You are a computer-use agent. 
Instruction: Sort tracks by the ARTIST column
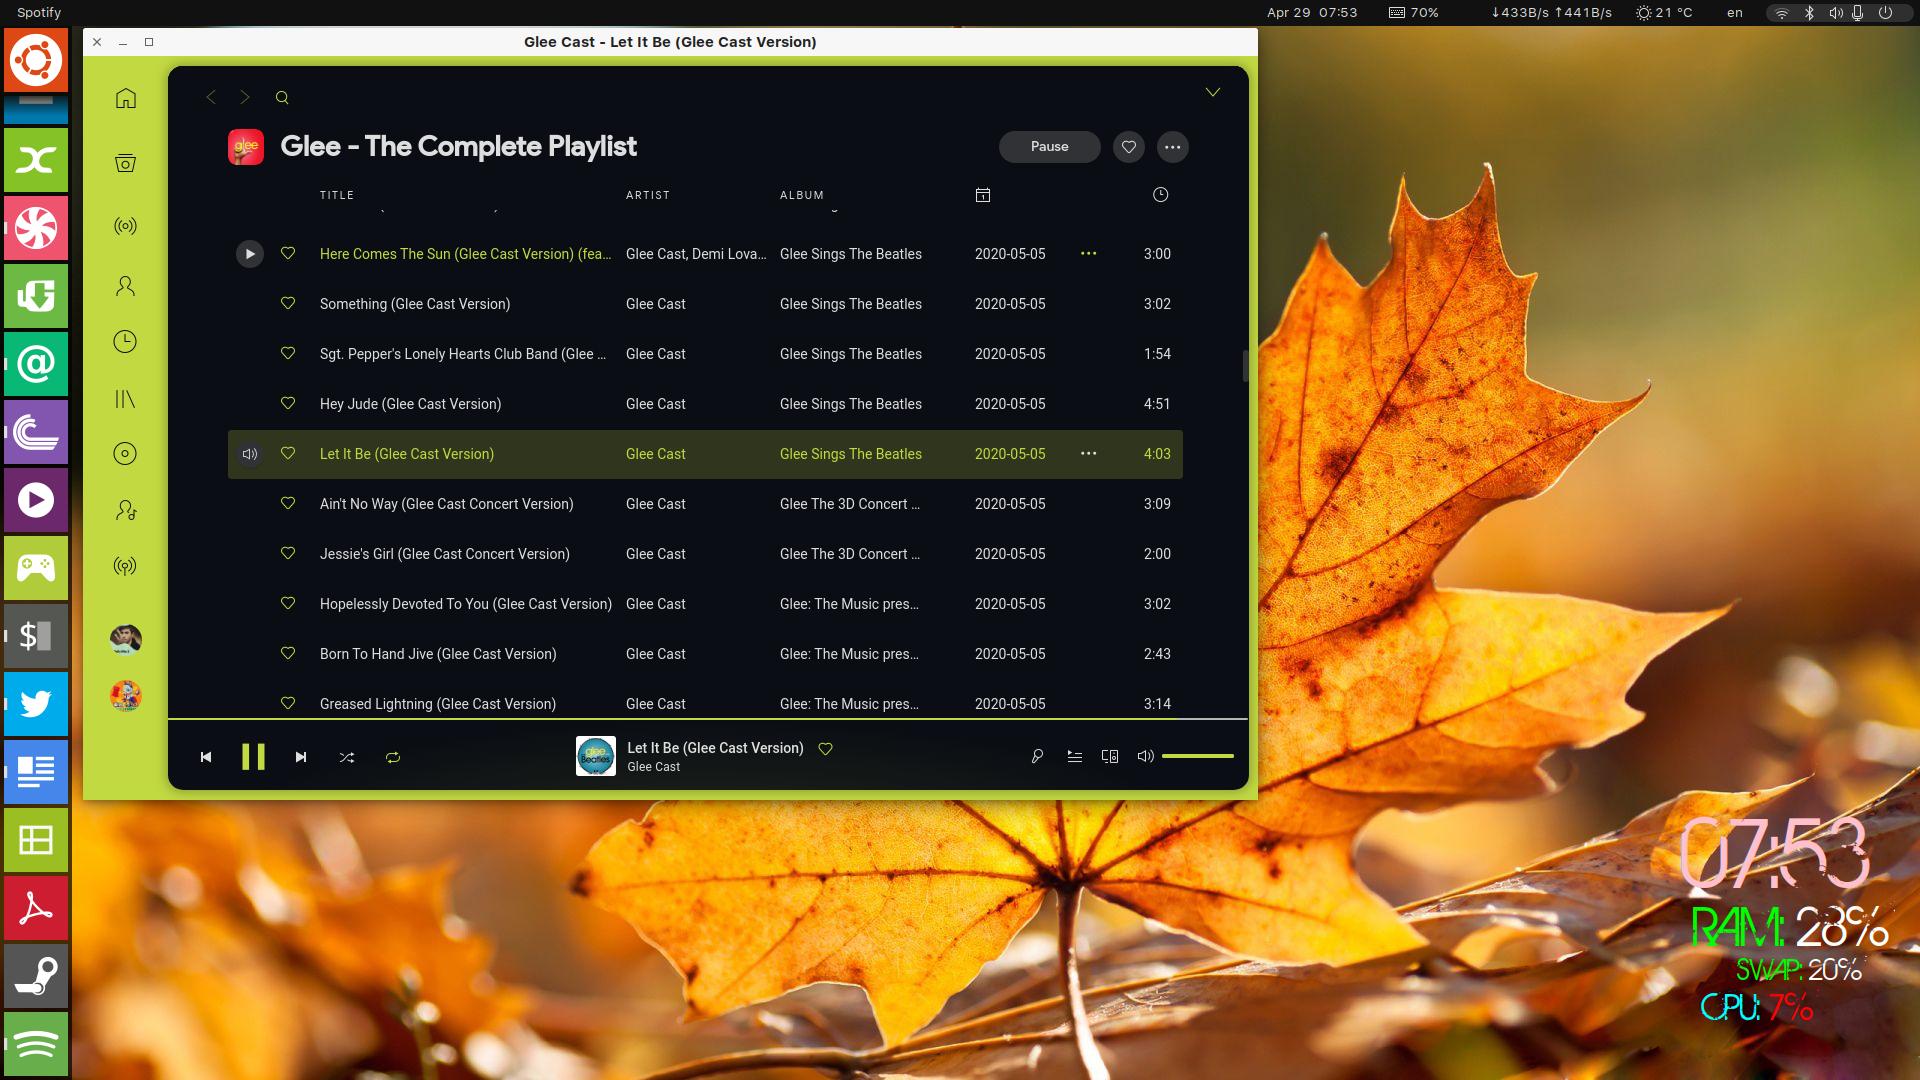[648, 195]
